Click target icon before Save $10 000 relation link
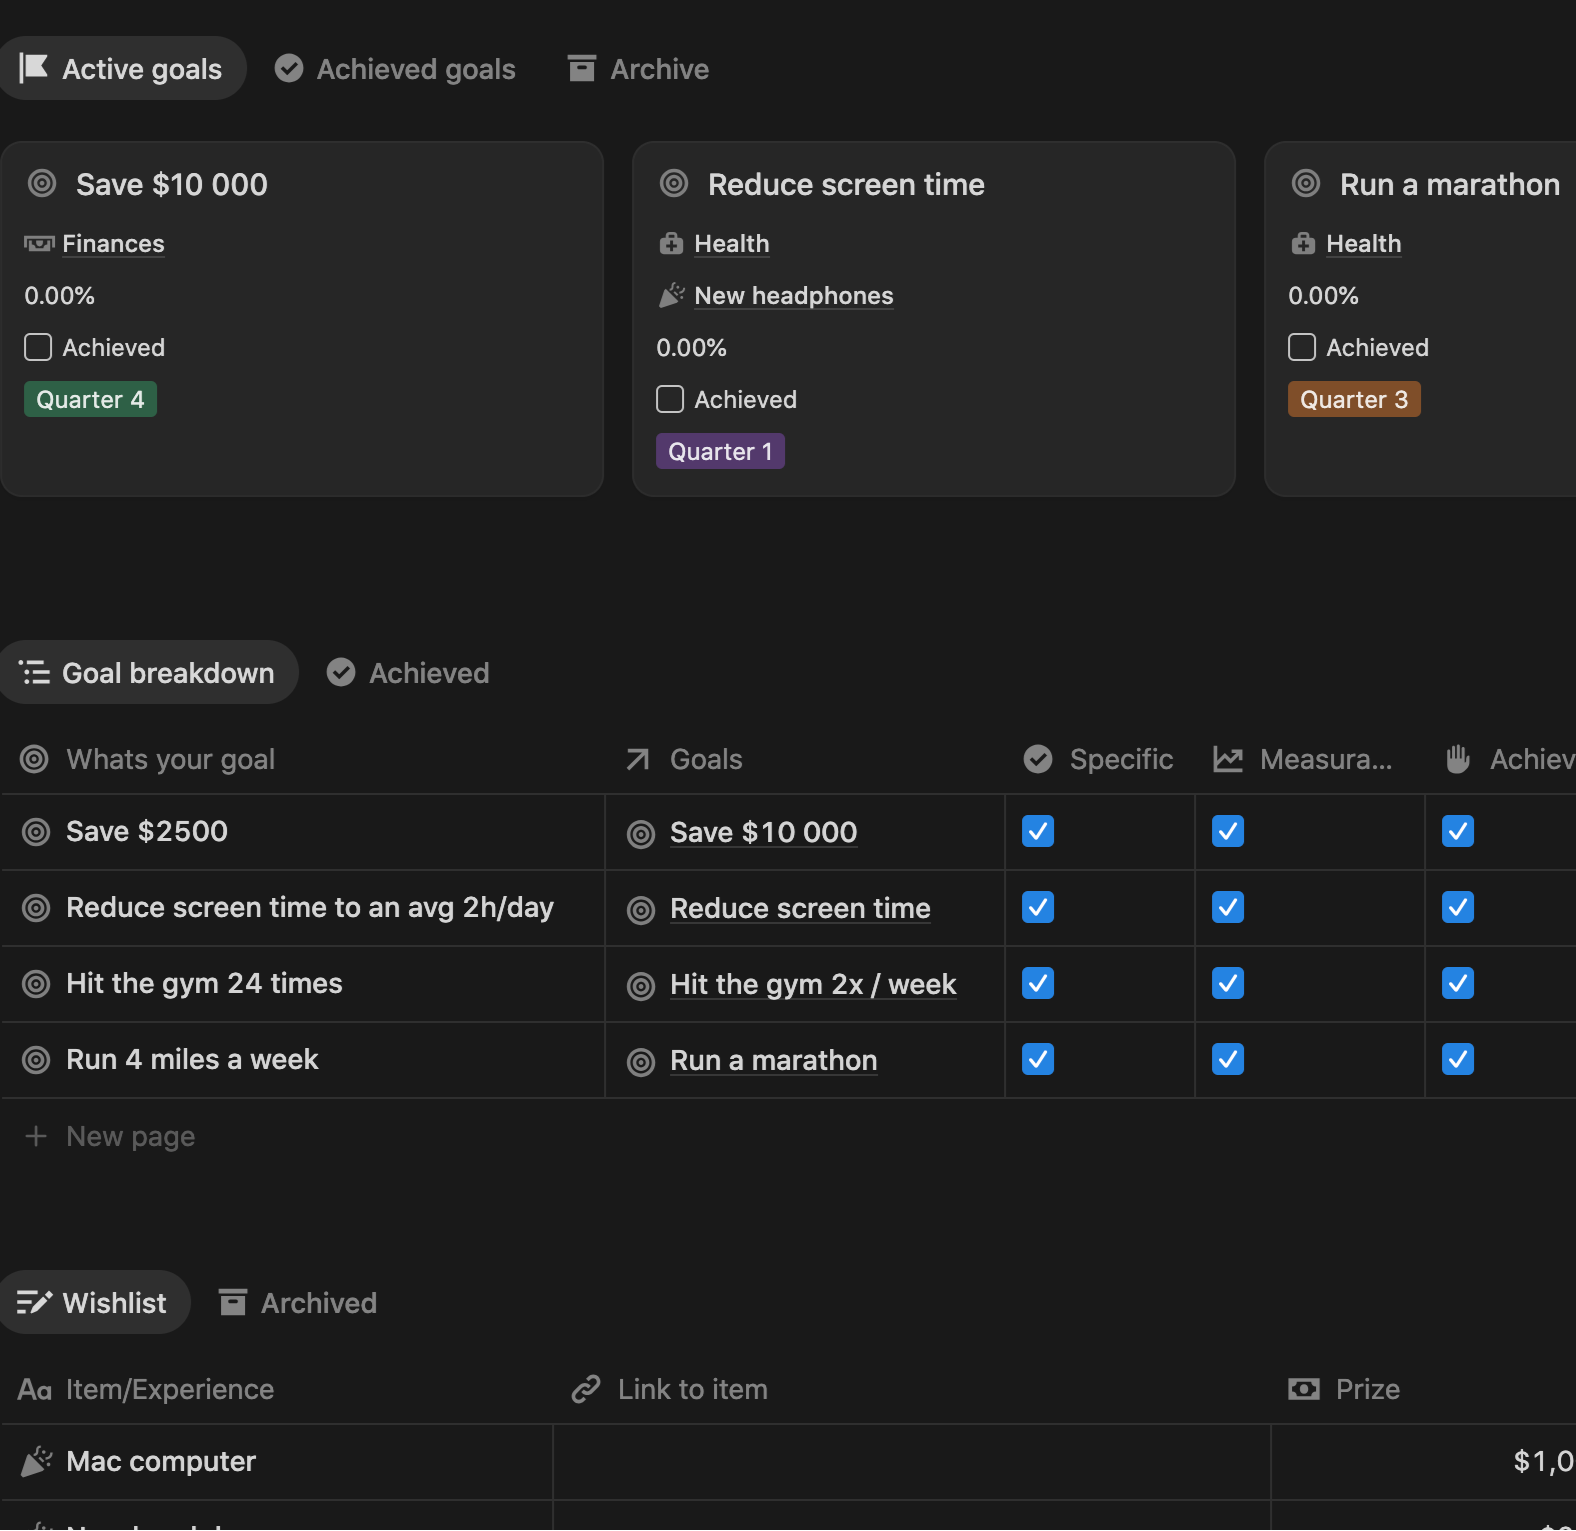Image resolution: width=1576 pixels, height=1531 pixels. pyautogui.click(x=641, y=834)
